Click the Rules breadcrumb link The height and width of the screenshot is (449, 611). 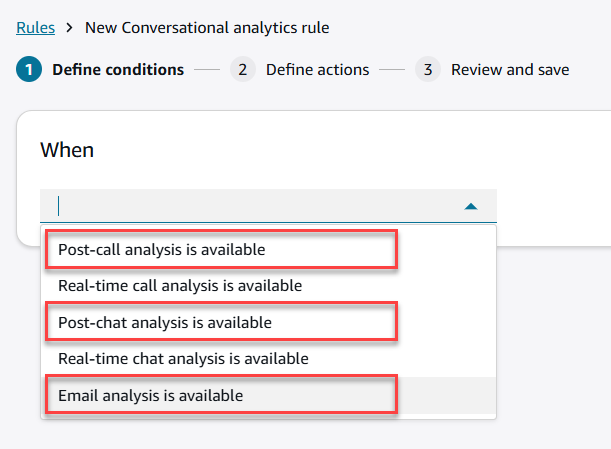[35, 27]
